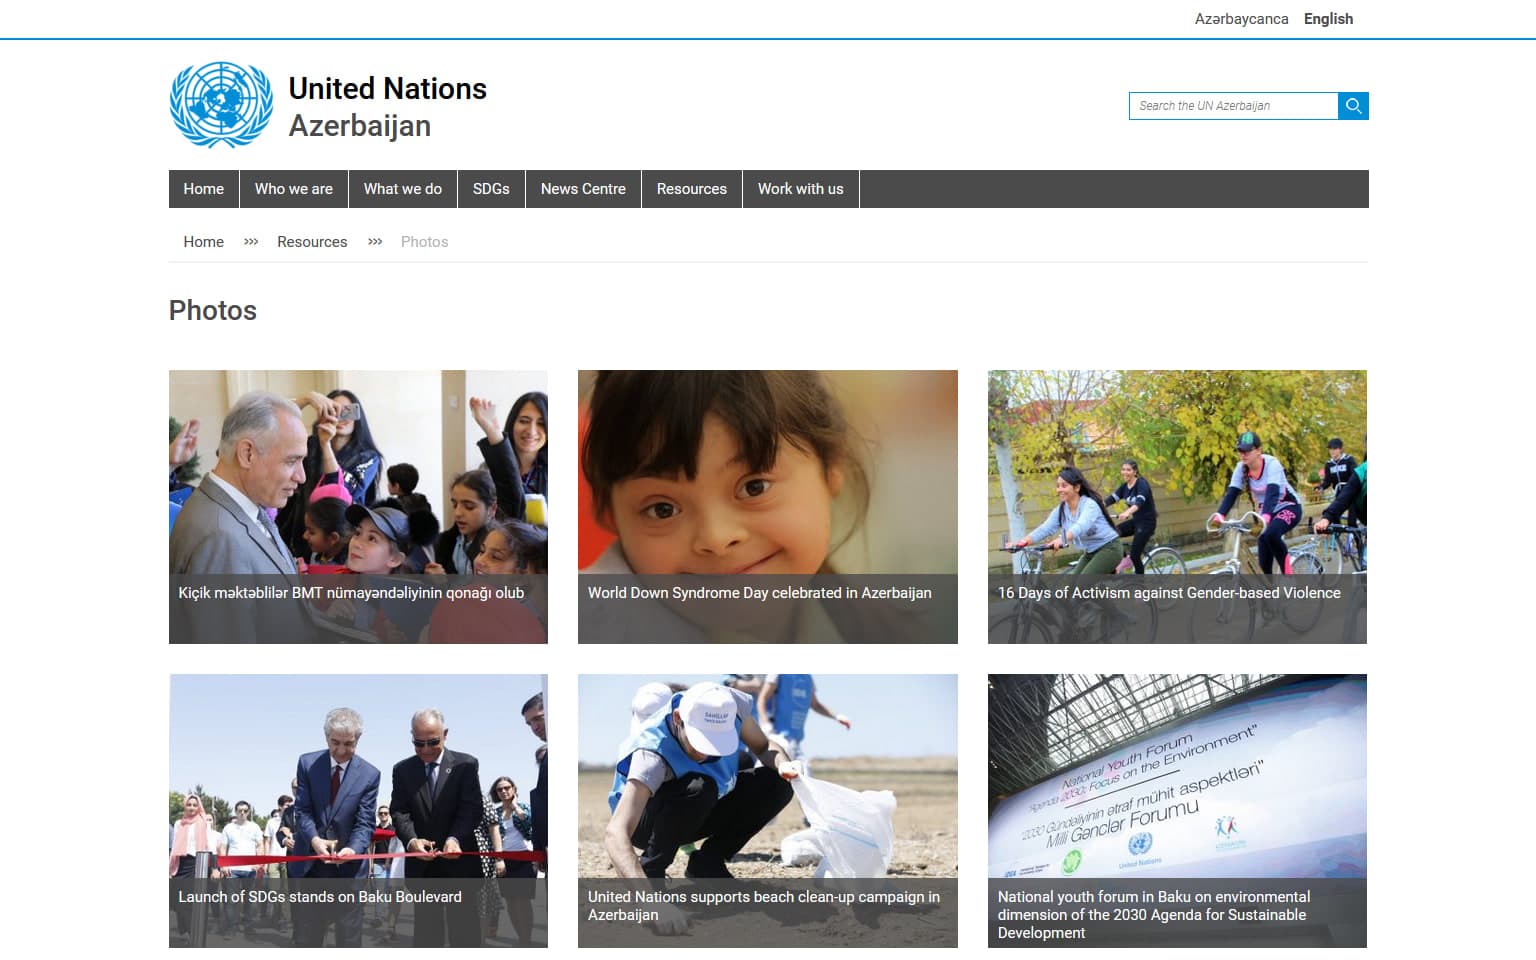1536x960 pixels.
Task: Open the What we do menu
Action: (x=403, y=189)
